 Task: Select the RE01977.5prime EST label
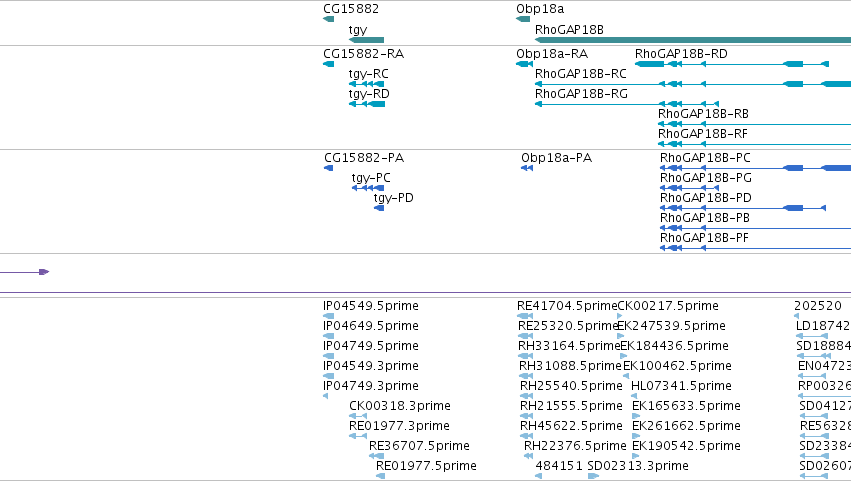[426, 466]
